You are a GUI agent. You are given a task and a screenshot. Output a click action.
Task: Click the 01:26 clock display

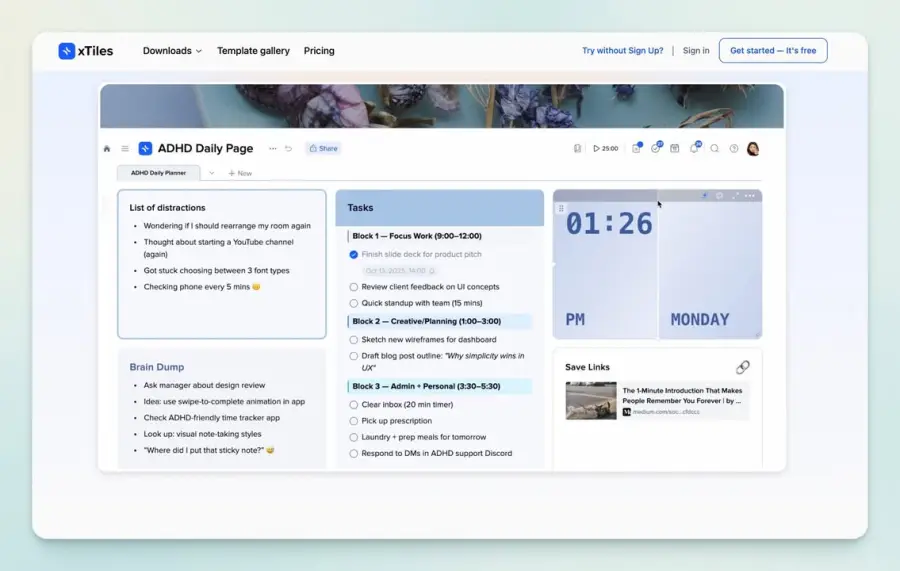(609, 224)
